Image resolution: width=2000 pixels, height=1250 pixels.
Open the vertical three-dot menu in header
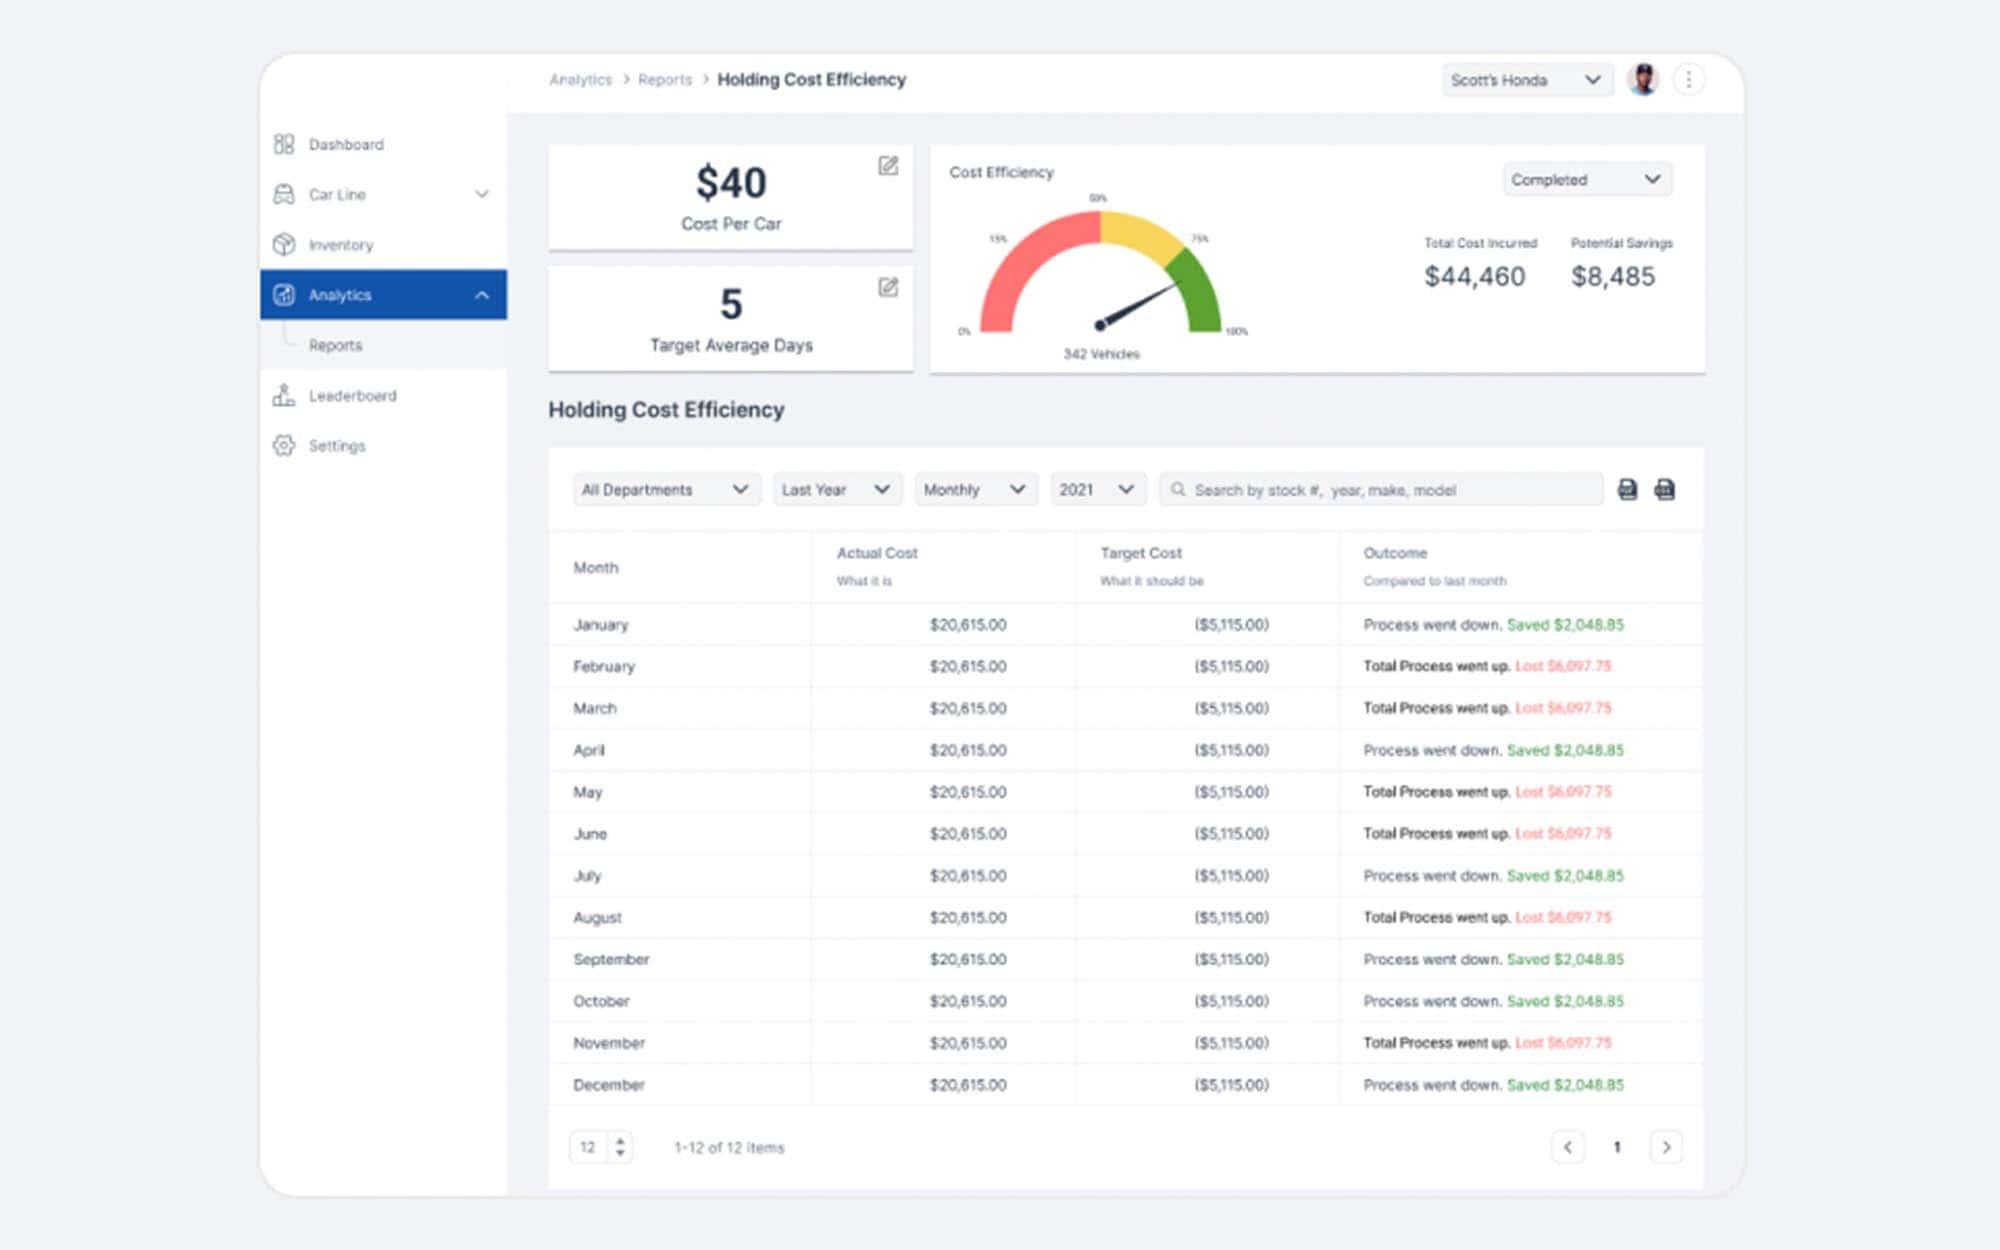pos(1688,80)
